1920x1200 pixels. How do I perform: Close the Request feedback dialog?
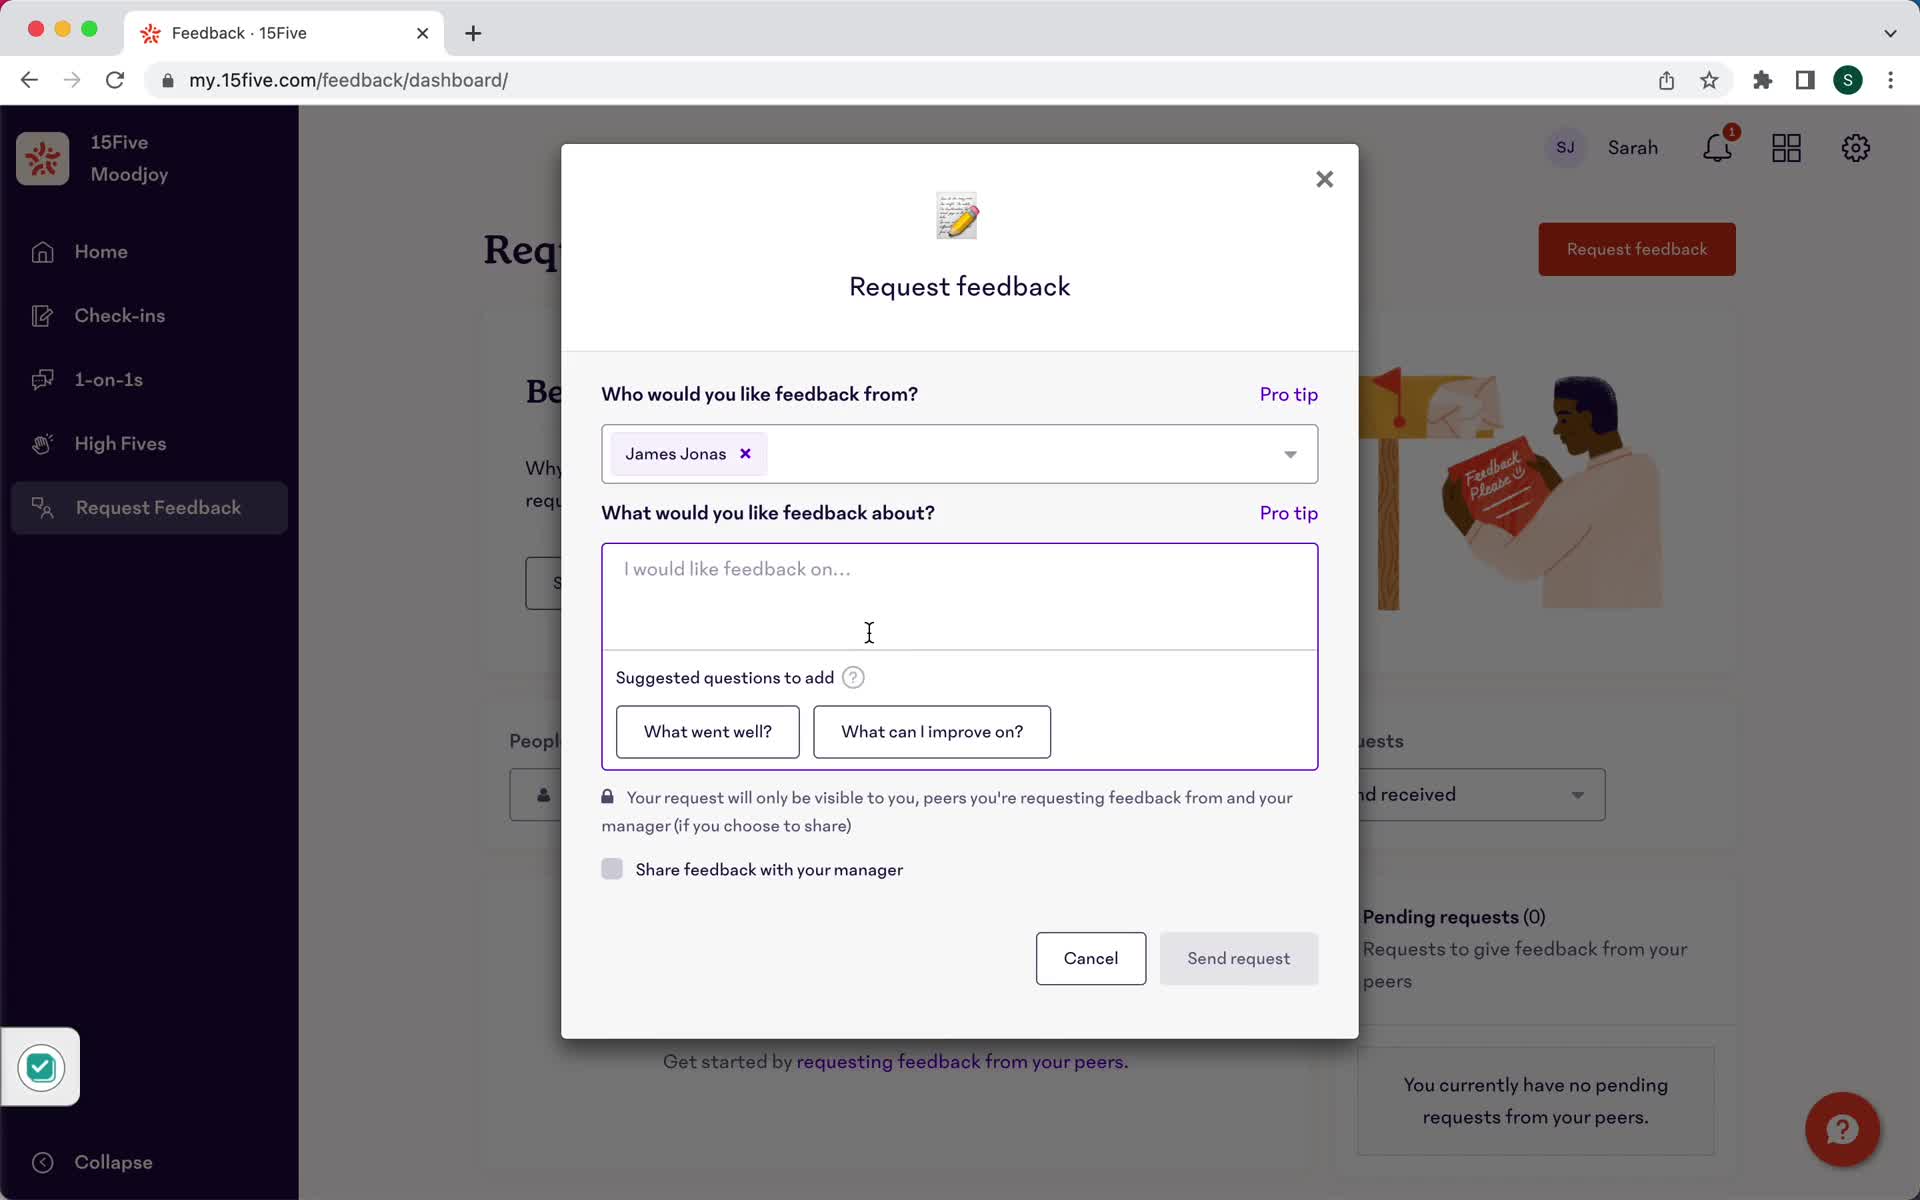[1324, 179]
